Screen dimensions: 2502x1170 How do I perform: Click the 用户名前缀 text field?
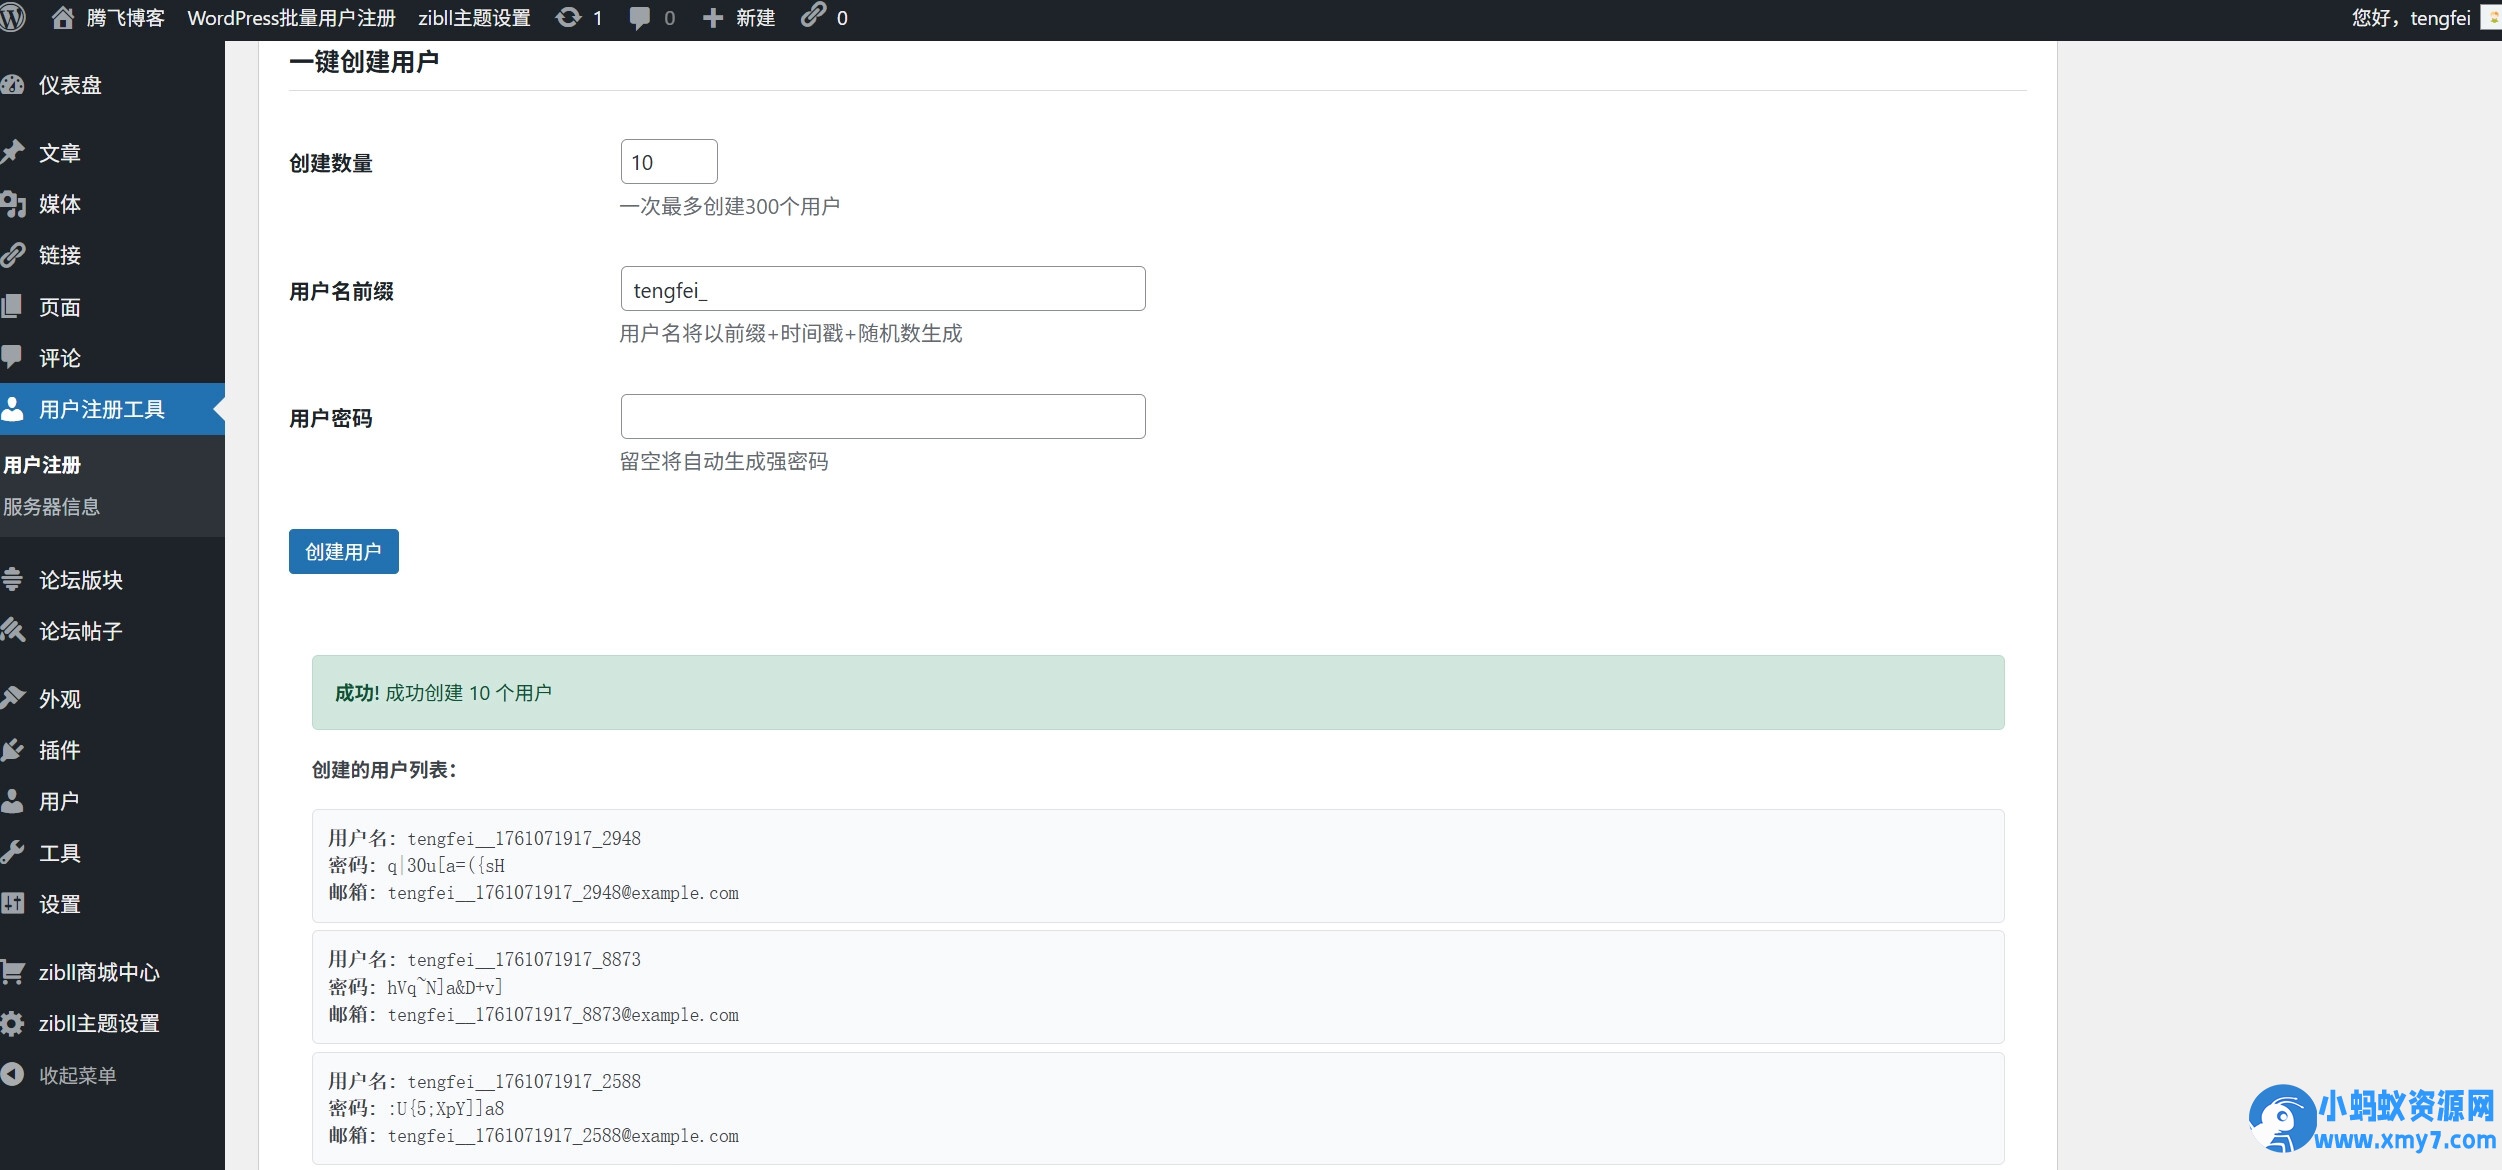(x=882, y=289)
